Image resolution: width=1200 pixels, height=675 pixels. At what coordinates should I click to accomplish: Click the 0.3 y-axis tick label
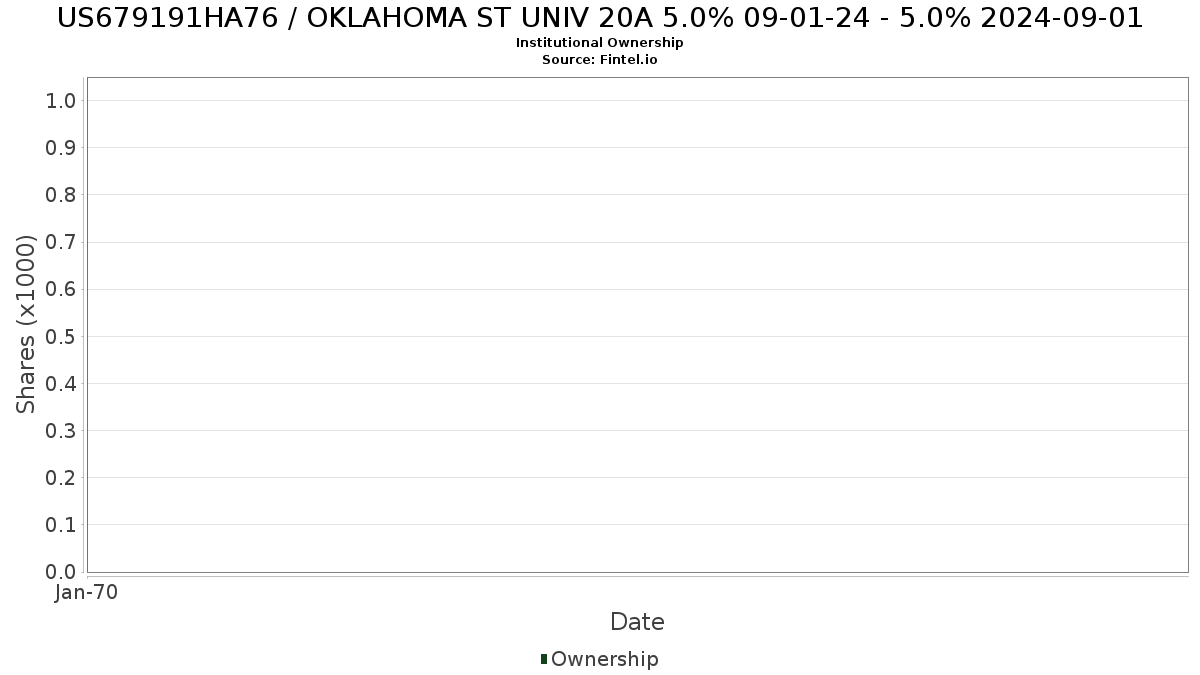61,430
